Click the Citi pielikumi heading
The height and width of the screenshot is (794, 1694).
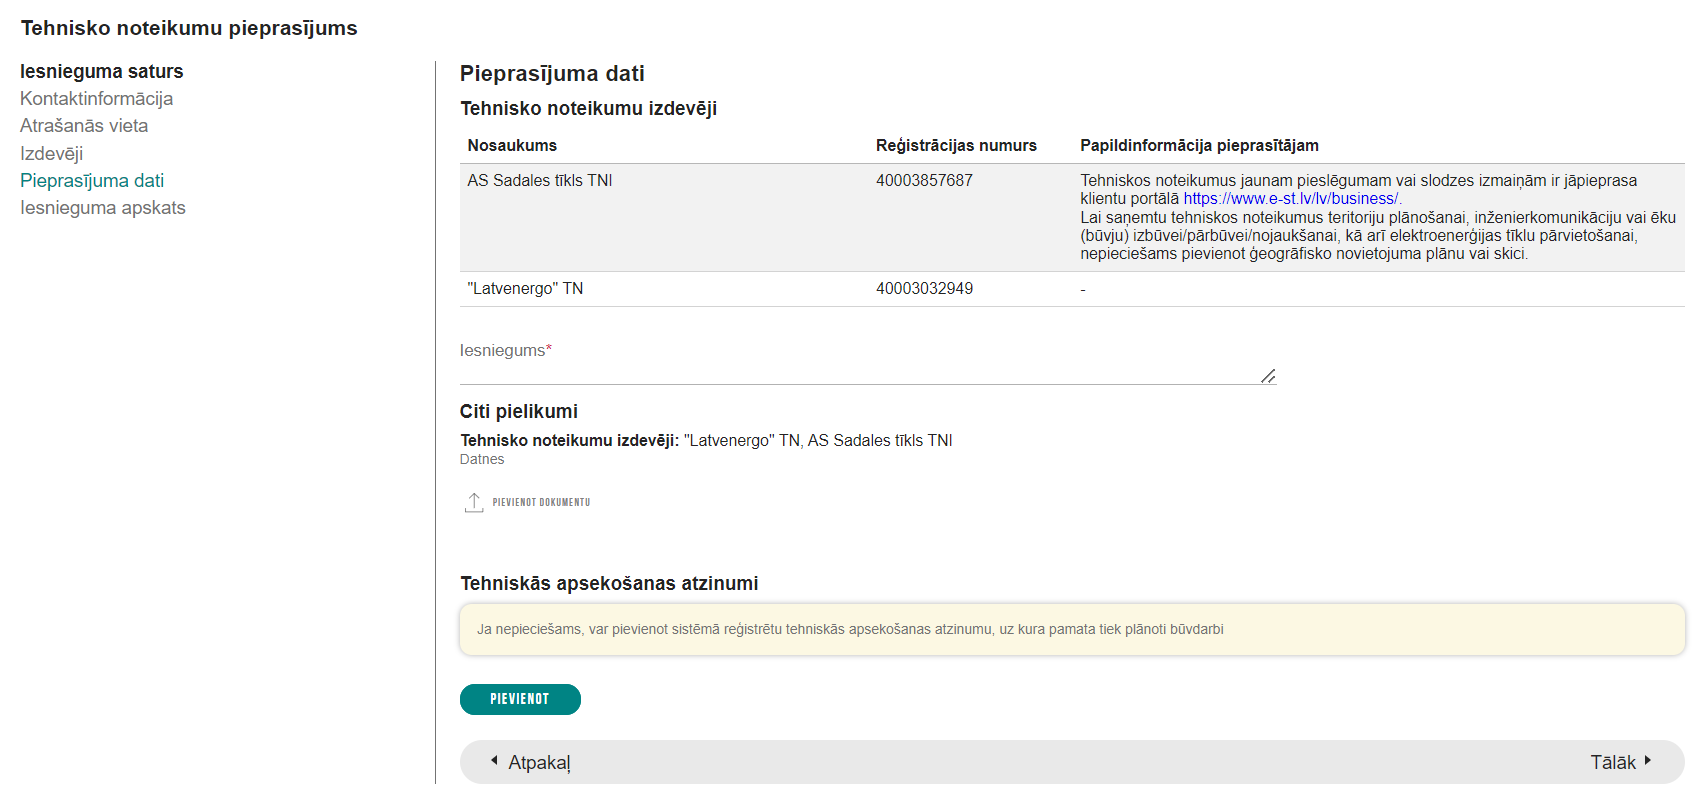(519, 411)
